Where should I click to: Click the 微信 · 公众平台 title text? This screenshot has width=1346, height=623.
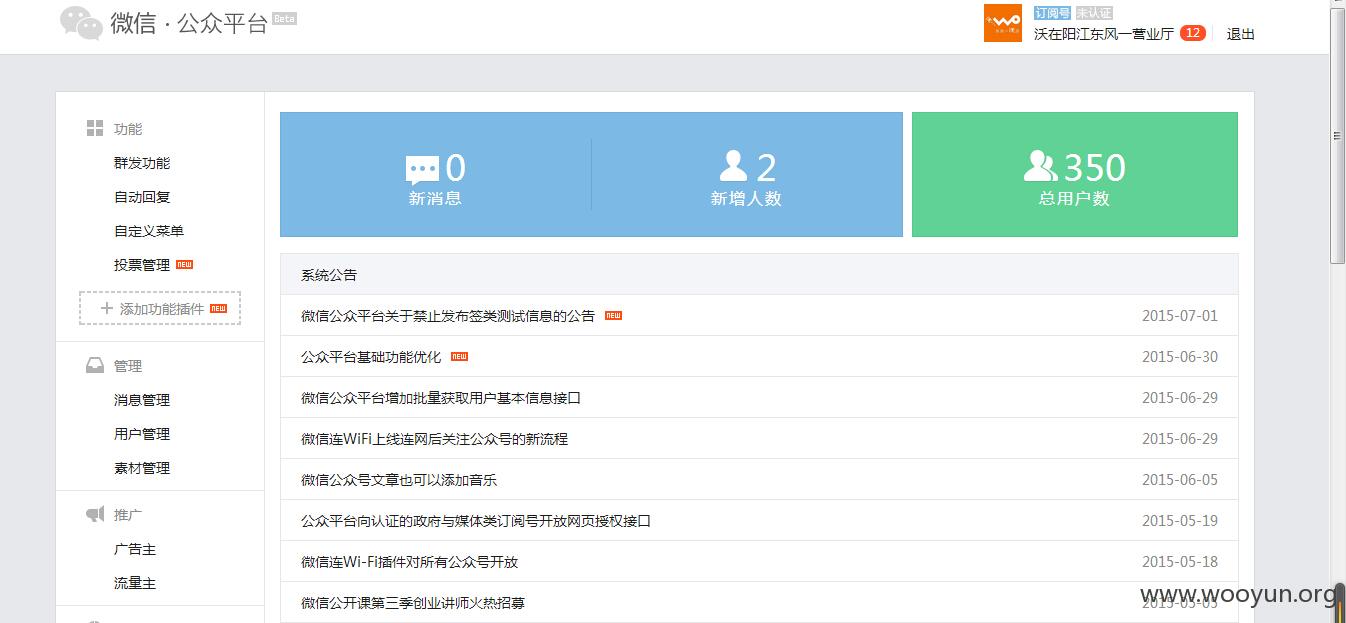click(189, 24)
